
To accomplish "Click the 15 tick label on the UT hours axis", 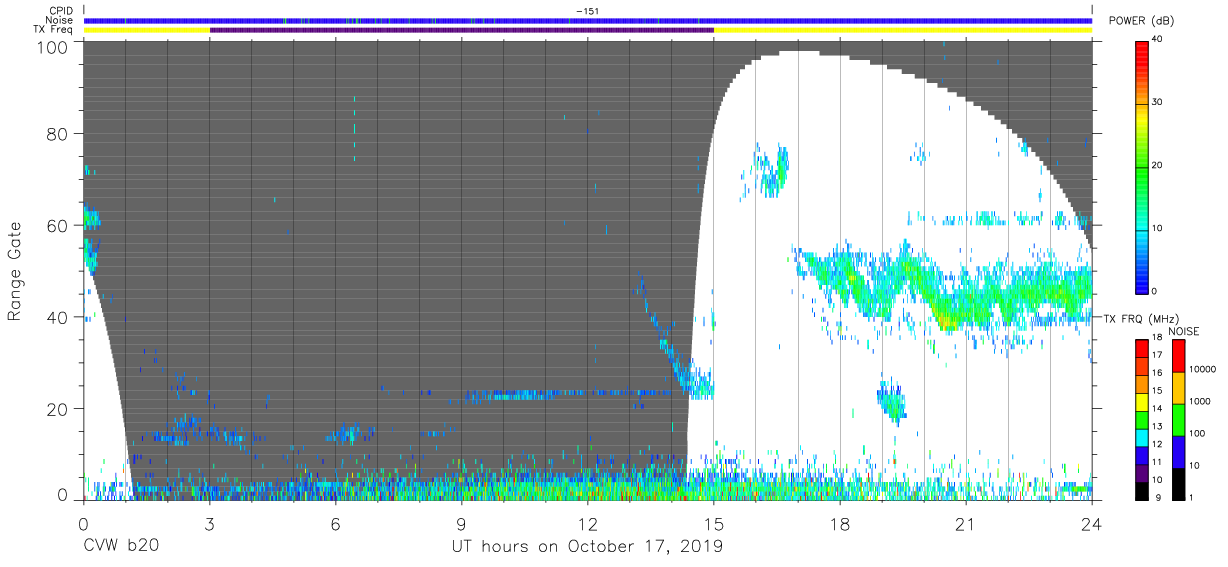I will [714, 523].
